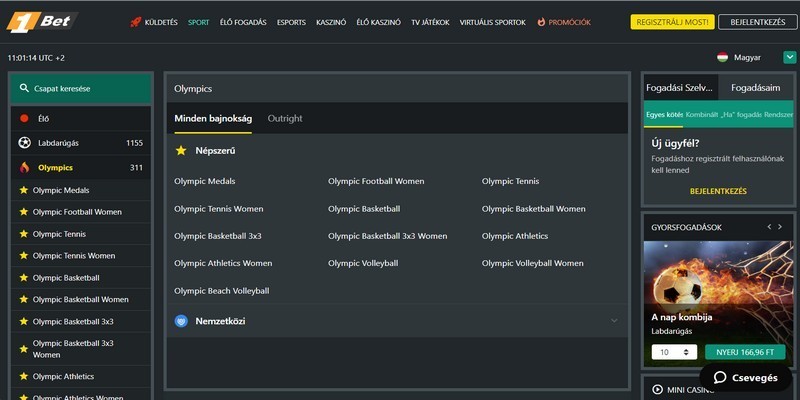
Task: Open the Sport menu
Action: click(198, 22)
